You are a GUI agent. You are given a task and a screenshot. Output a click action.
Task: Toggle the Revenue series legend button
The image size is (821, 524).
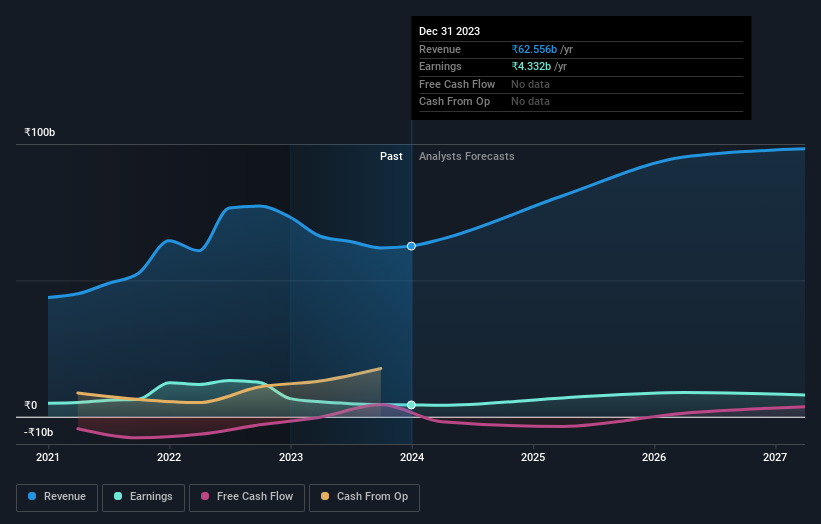pyautogui.click(x=57, y=497)
